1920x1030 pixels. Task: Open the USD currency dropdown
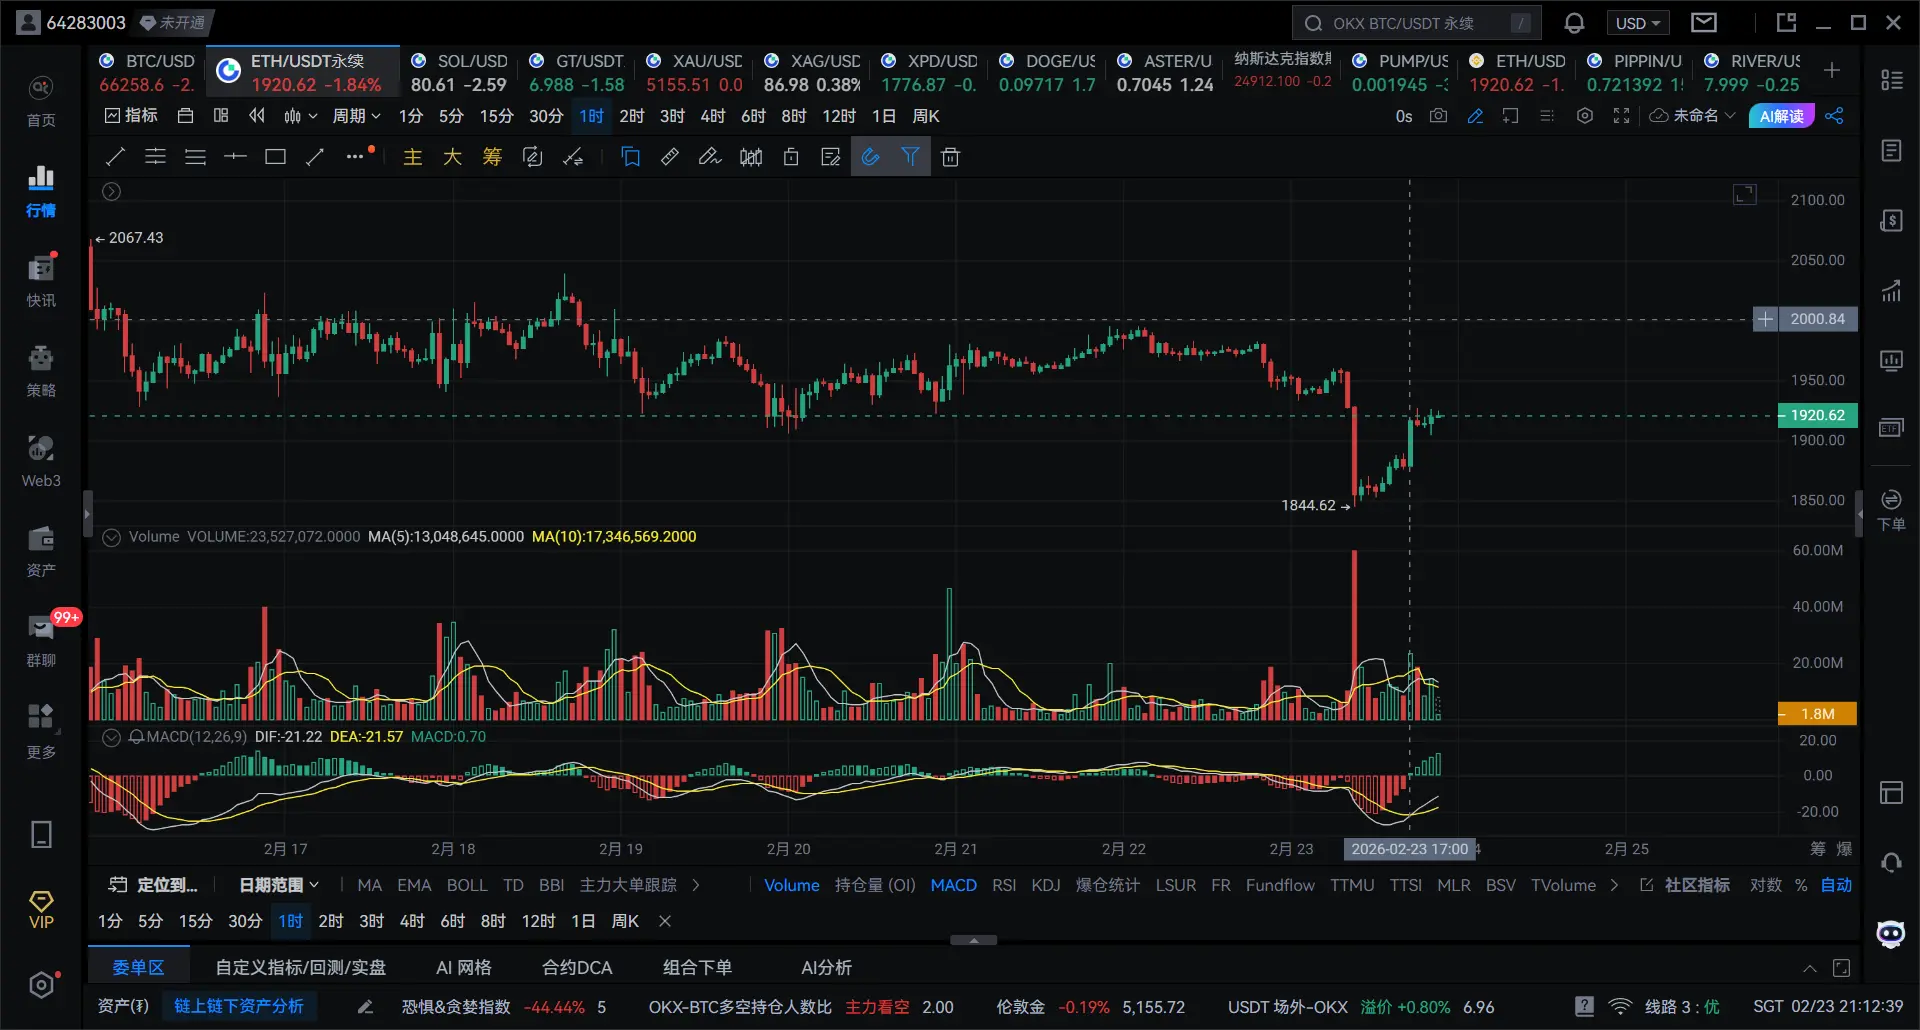coord(1637,23)
